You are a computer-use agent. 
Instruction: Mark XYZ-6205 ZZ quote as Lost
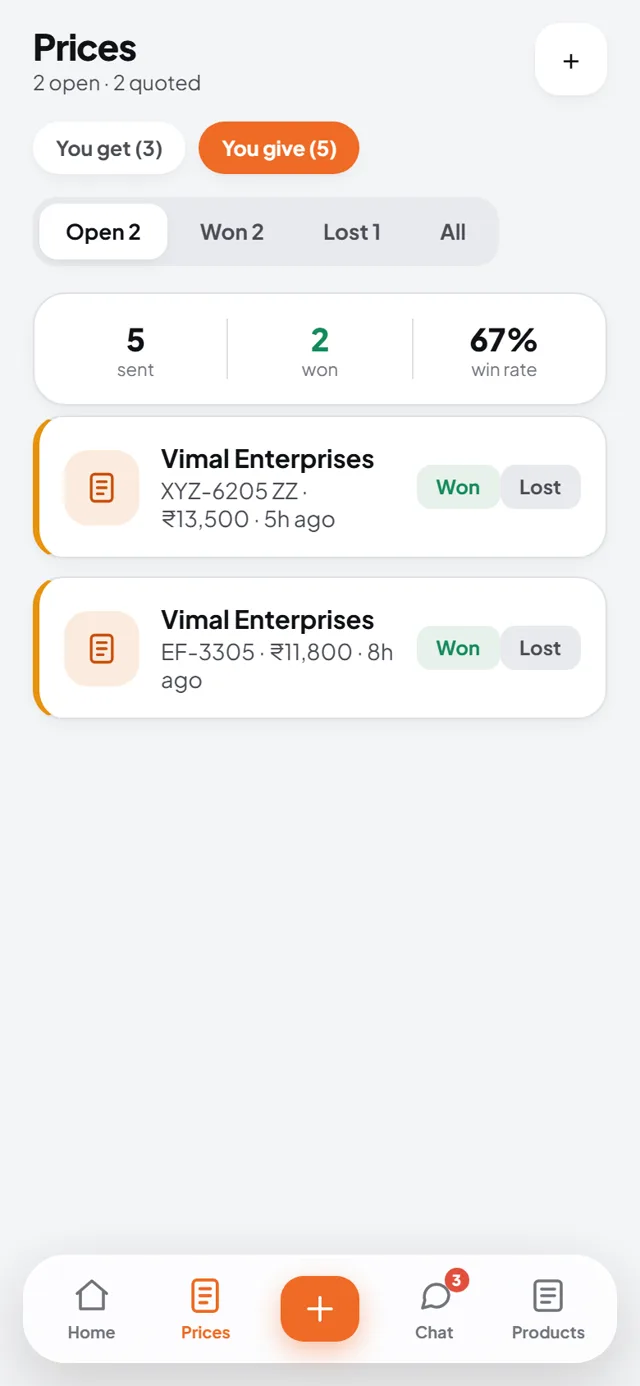coord(540,487)
